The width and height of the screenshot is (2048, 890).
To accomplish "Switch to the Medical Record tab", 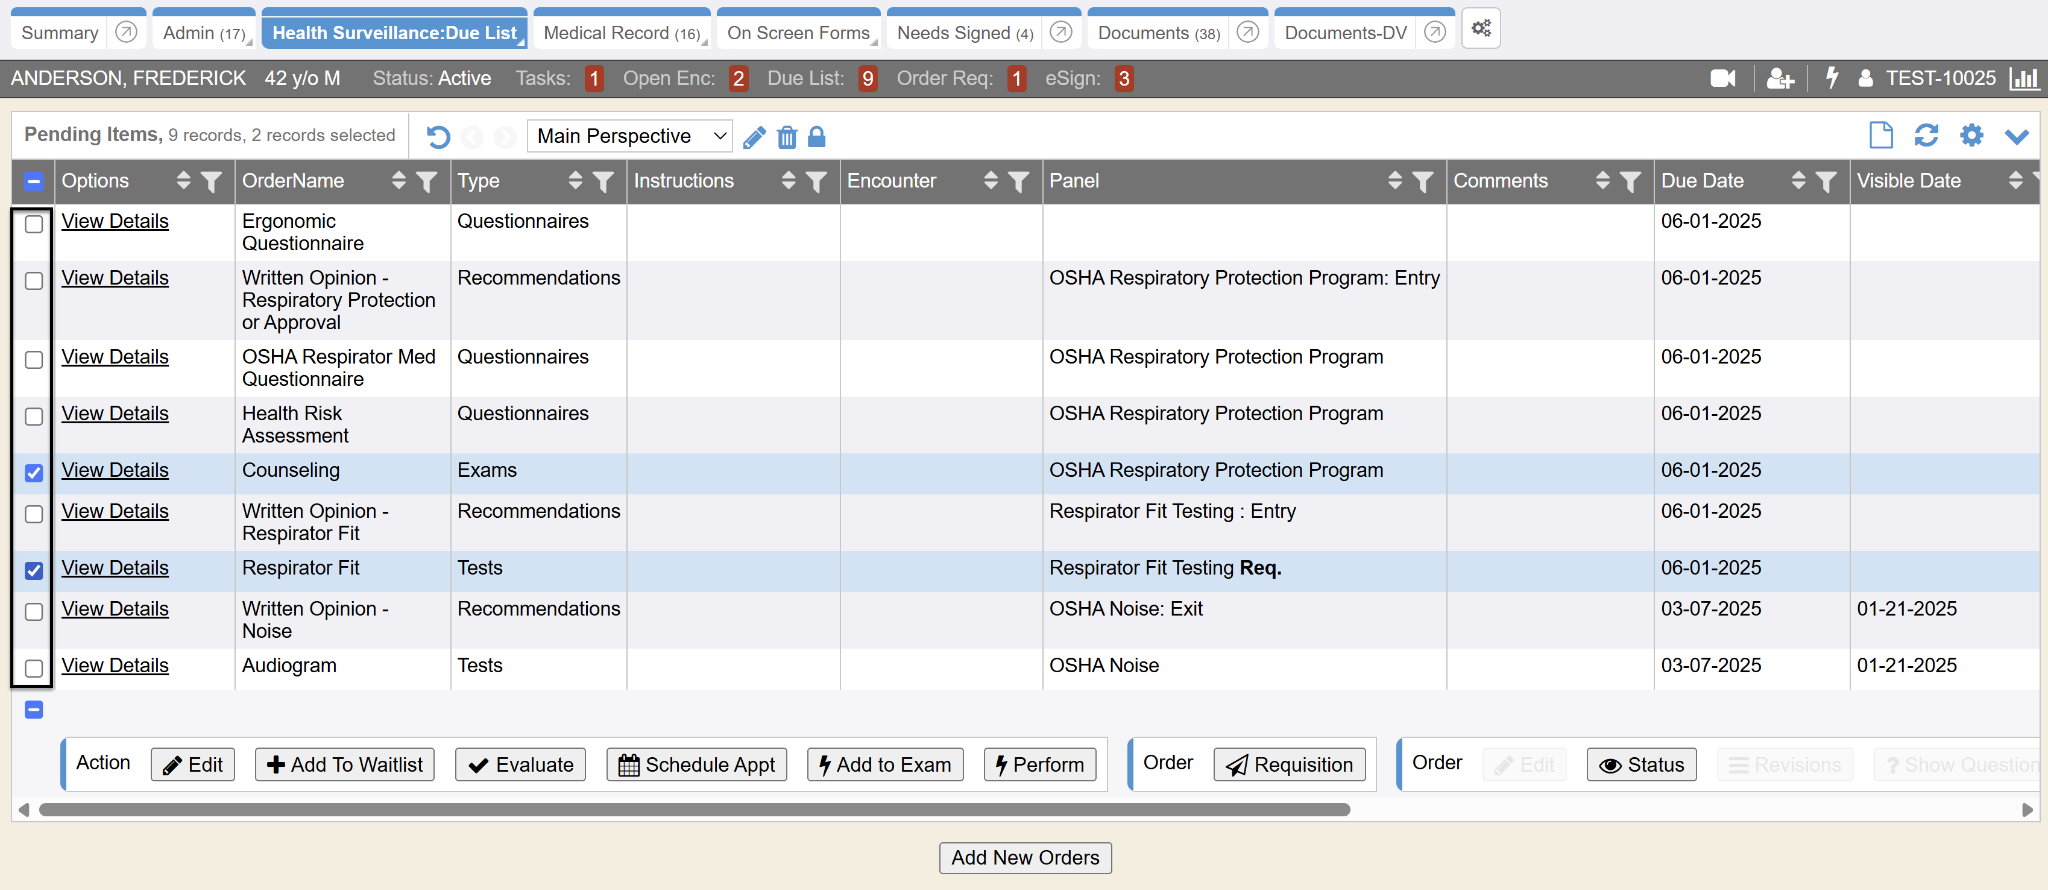I will [x=621, y=33].
